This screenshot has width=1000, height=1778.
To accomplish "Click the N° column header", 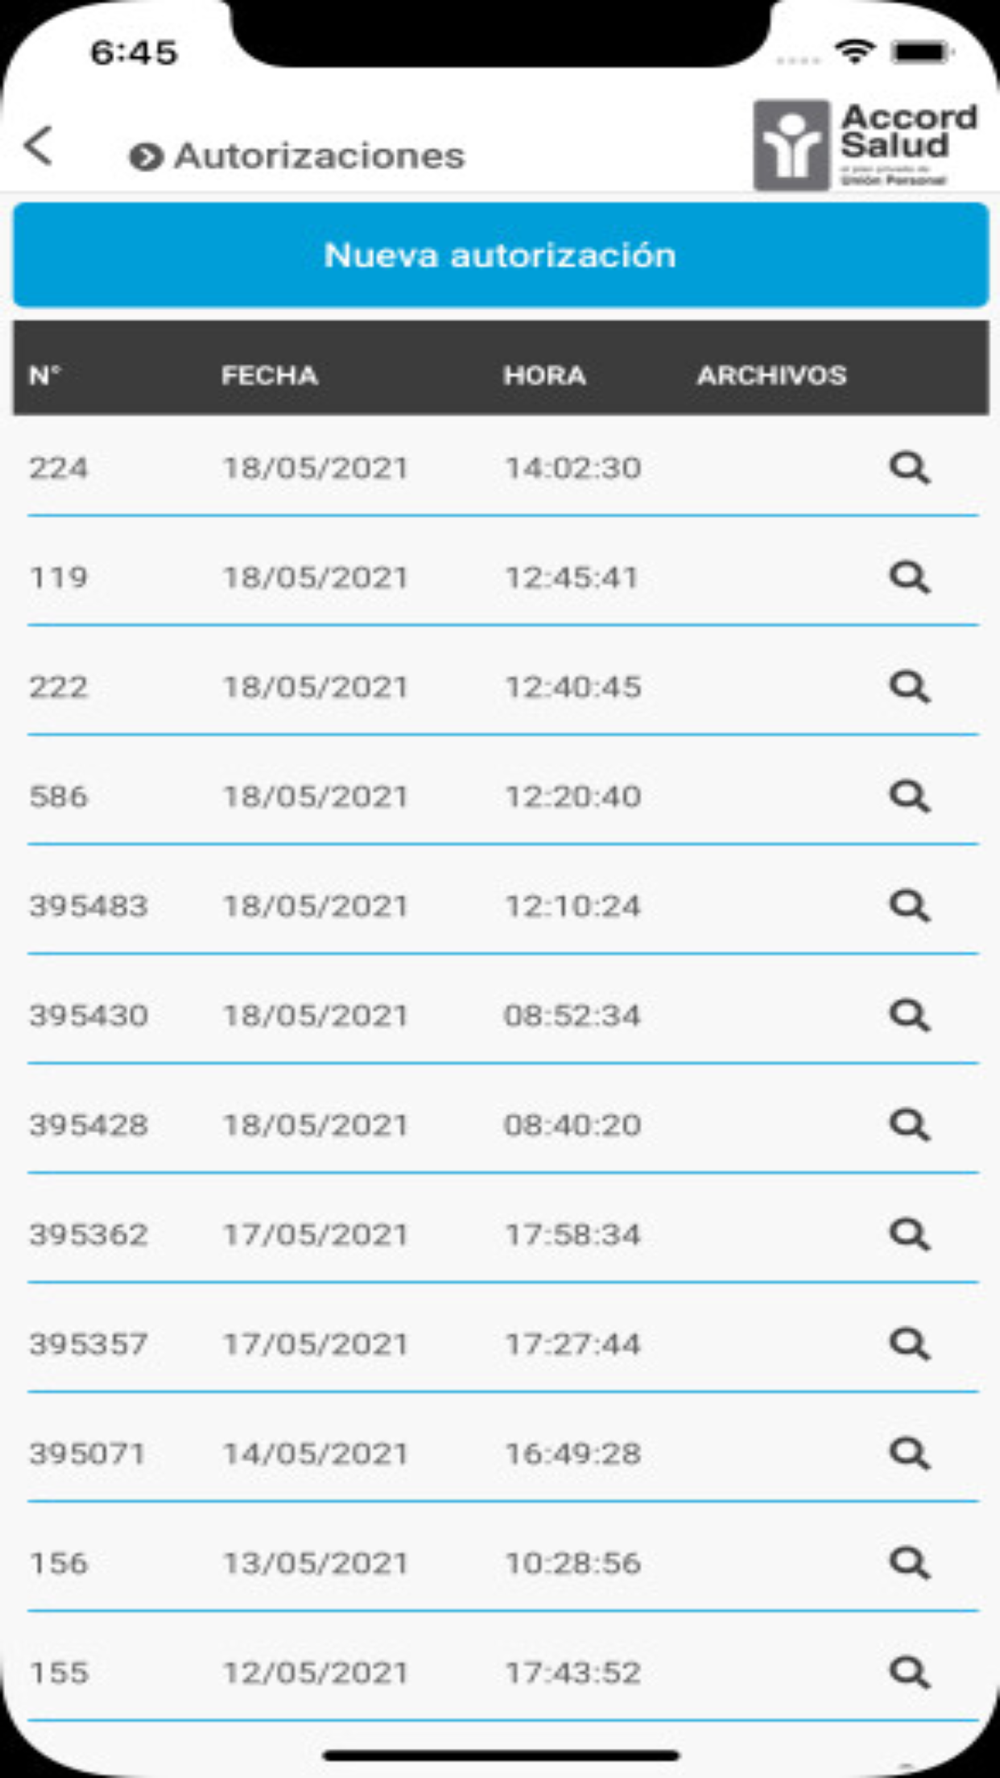I will pyautogui.click(x=45, y=375).
